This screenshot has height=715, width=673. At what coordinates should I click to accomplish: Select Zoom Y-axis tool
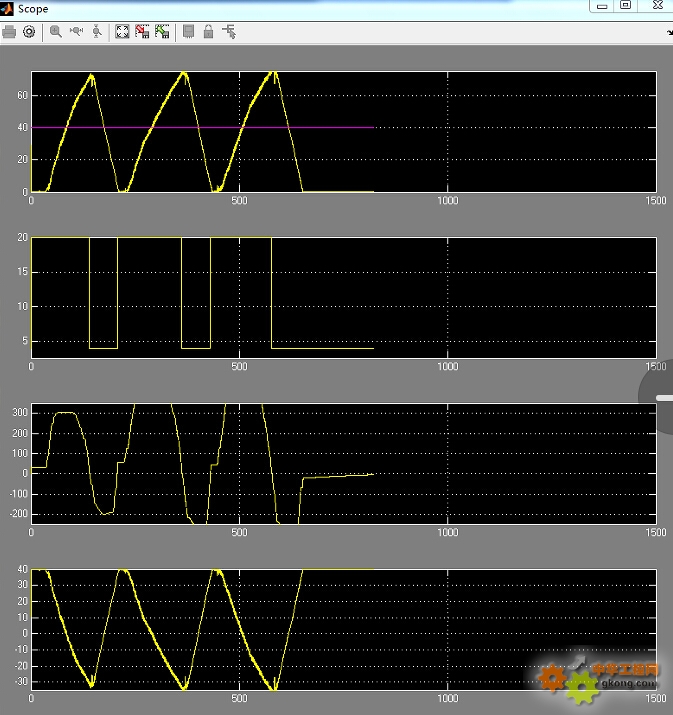(x=97, y=31)
